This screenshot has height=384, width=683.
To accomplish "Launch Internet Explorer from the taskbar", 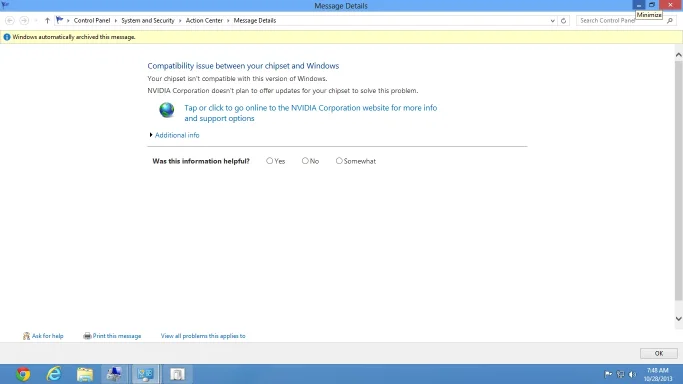I will (x=54, y=374).
